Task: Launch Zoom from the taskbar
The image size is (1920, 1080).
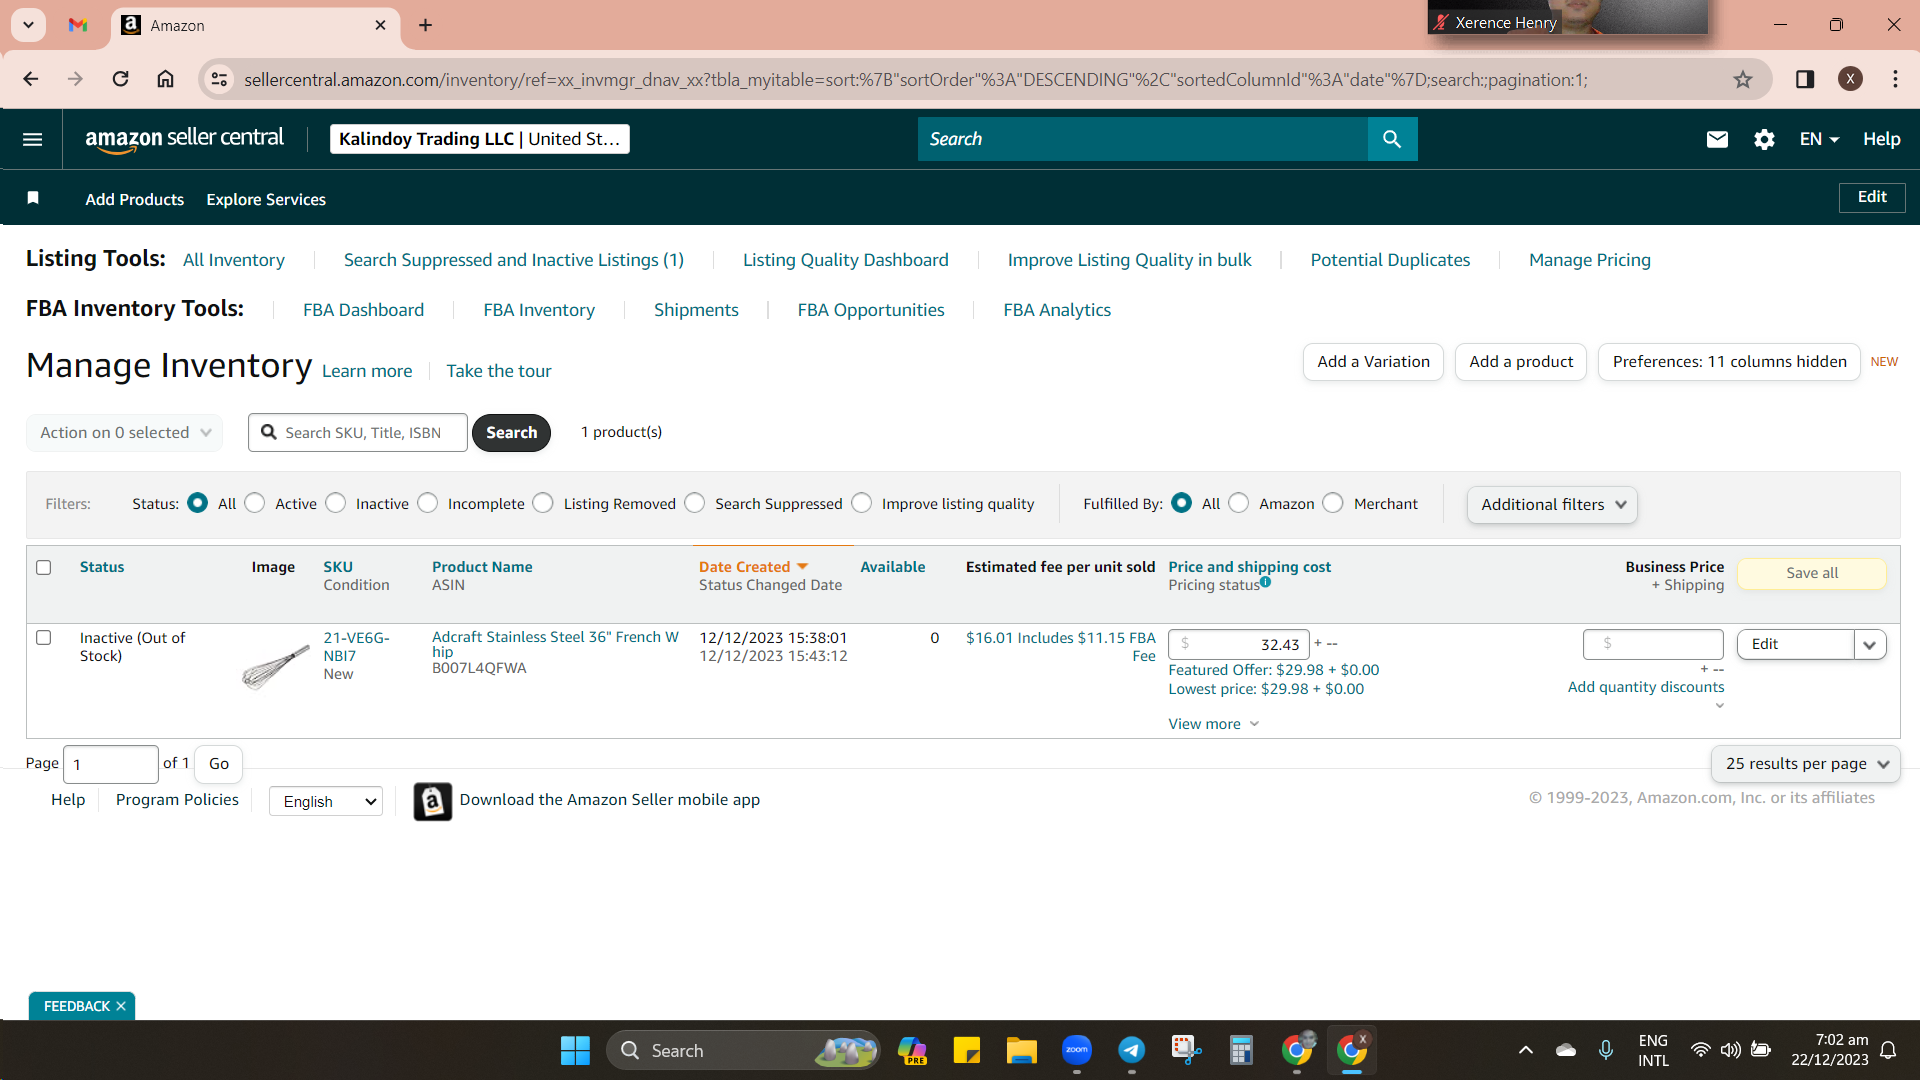Action: pos(1077,1050)
